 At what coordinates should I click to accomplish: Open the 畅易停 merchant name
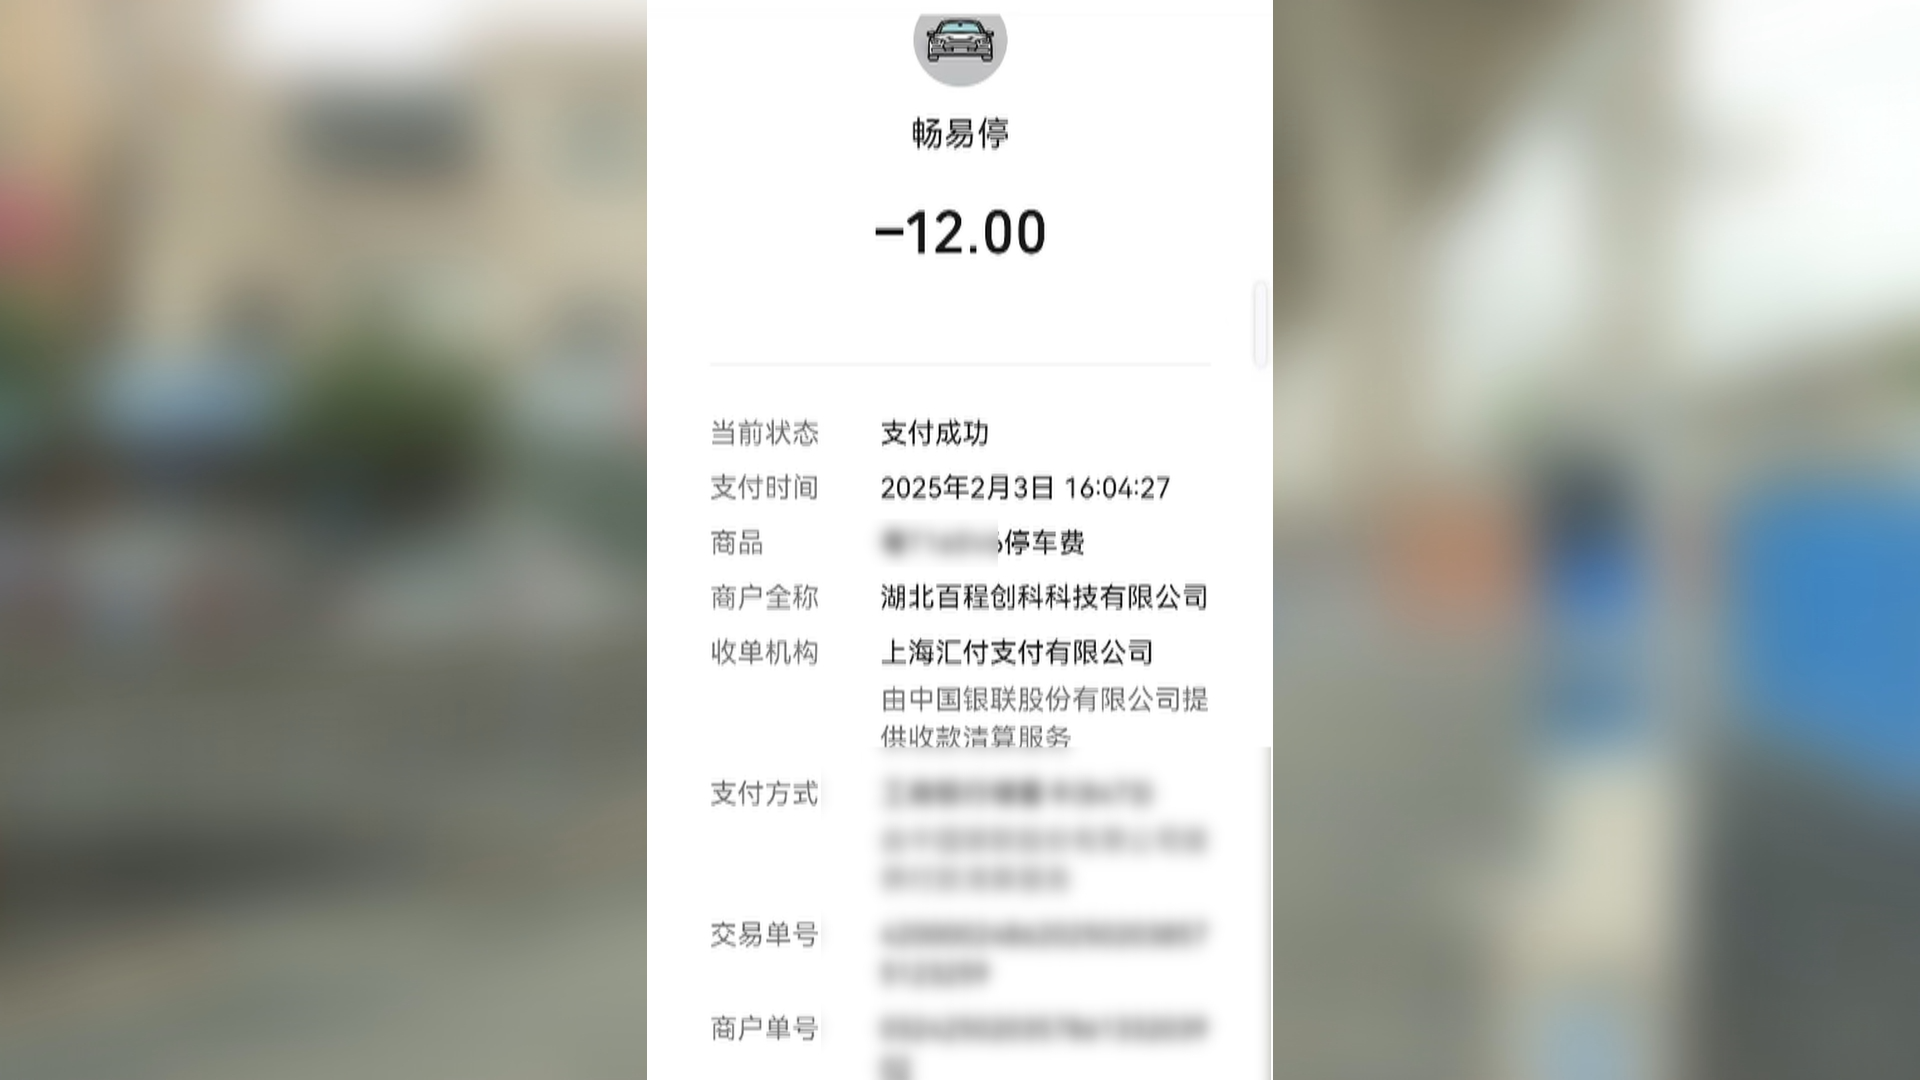pos(960,133)
